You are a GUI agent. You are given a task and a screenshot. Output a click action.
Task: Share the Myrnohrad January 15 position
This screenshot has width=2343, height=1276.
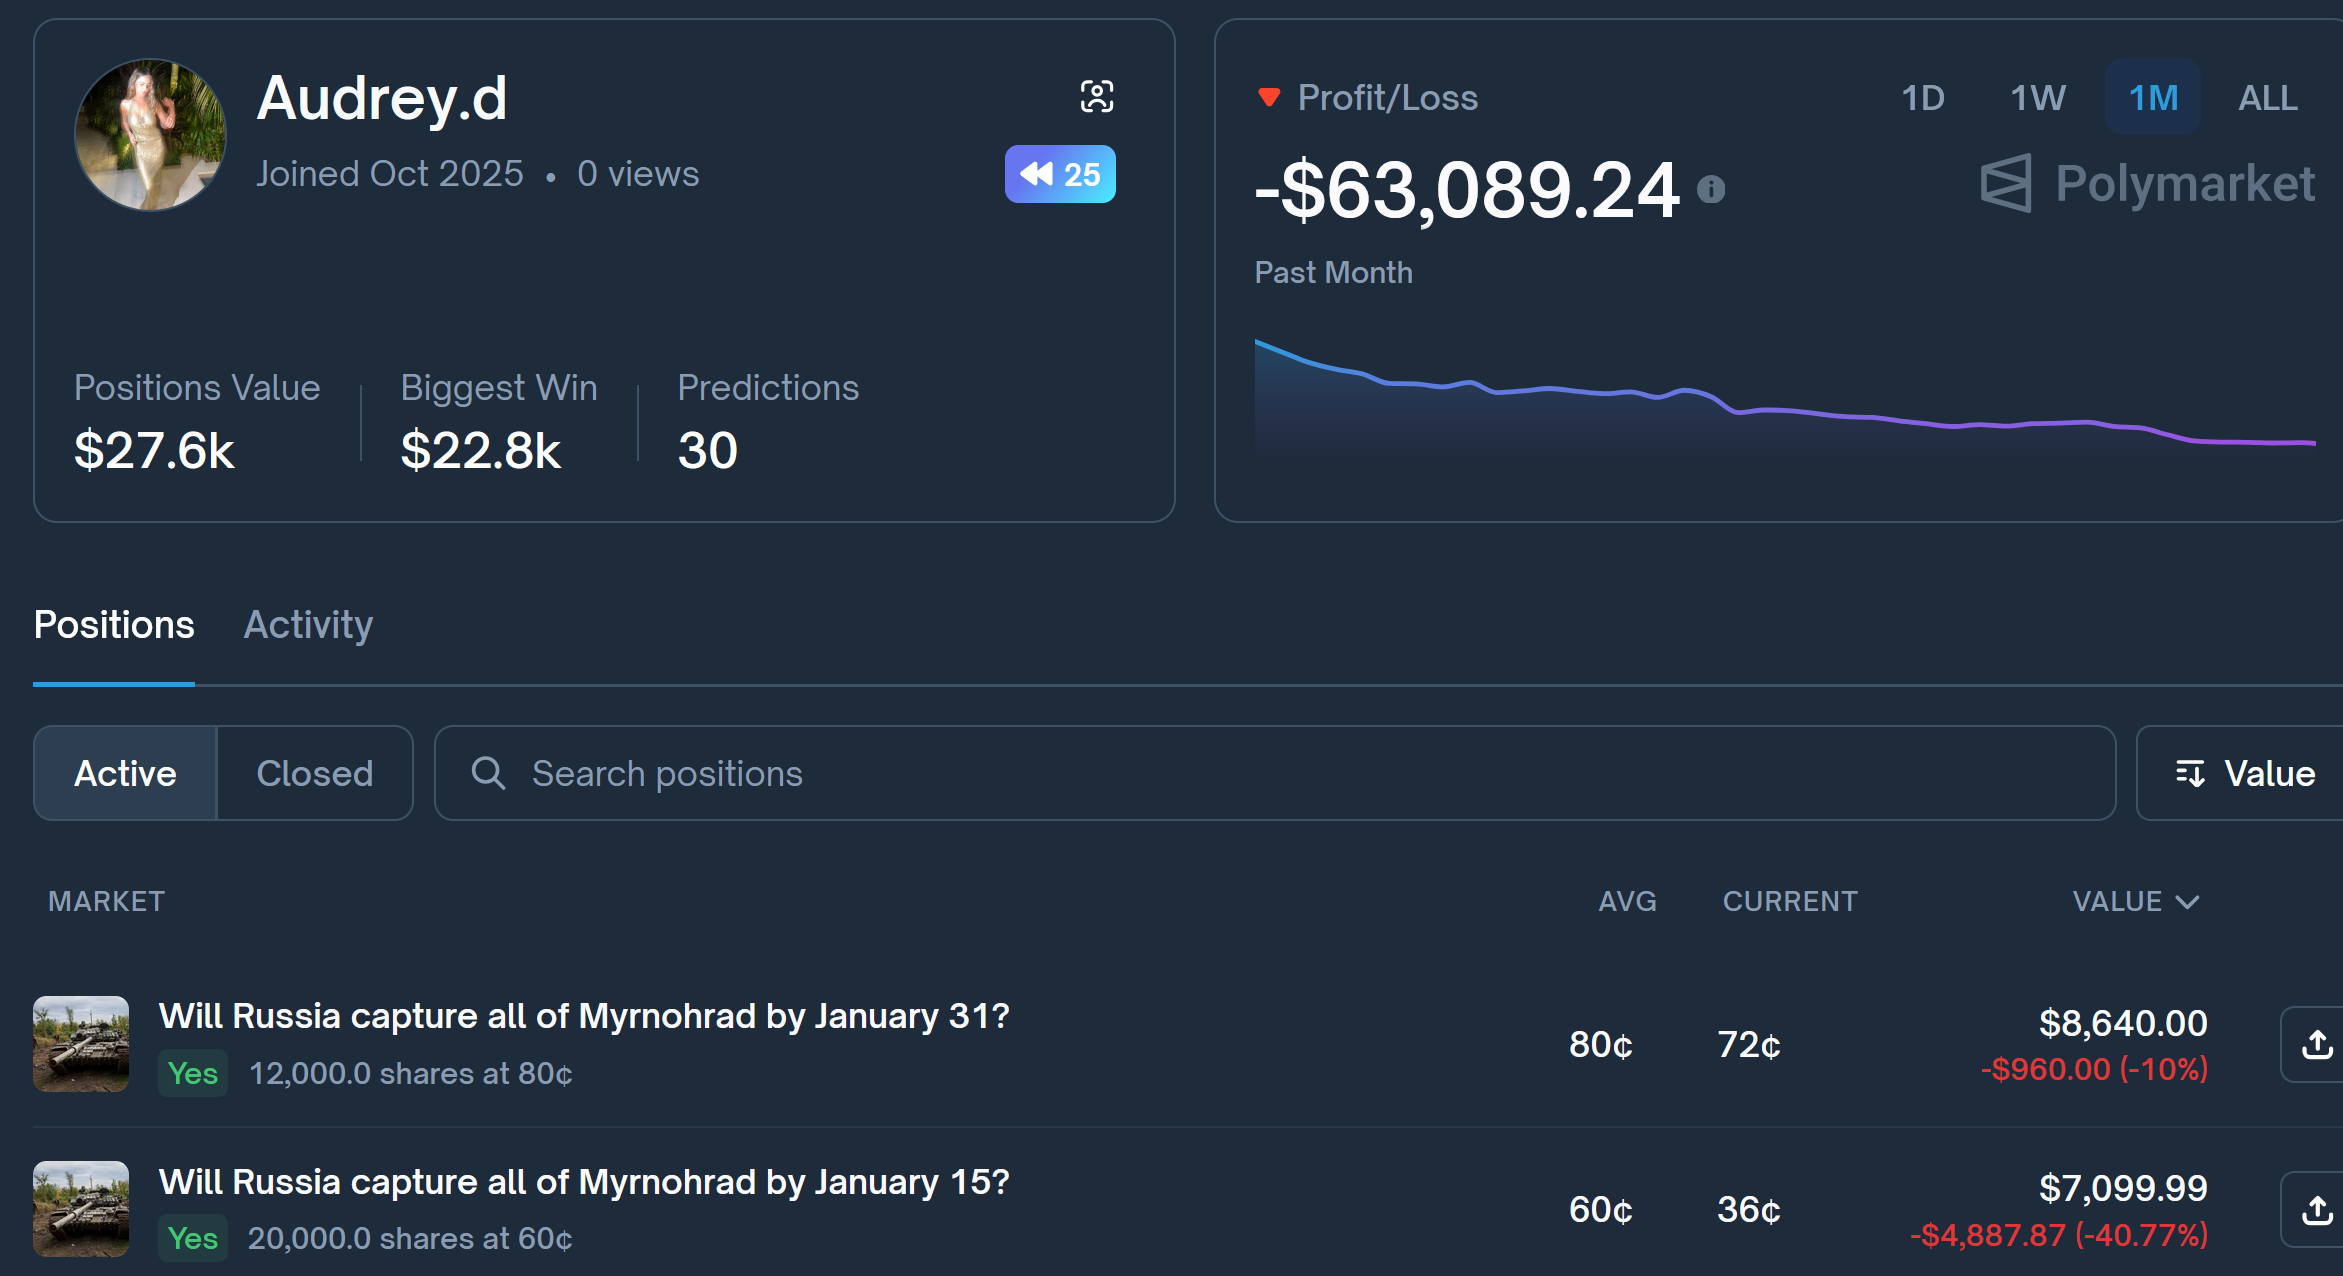2315,1209
